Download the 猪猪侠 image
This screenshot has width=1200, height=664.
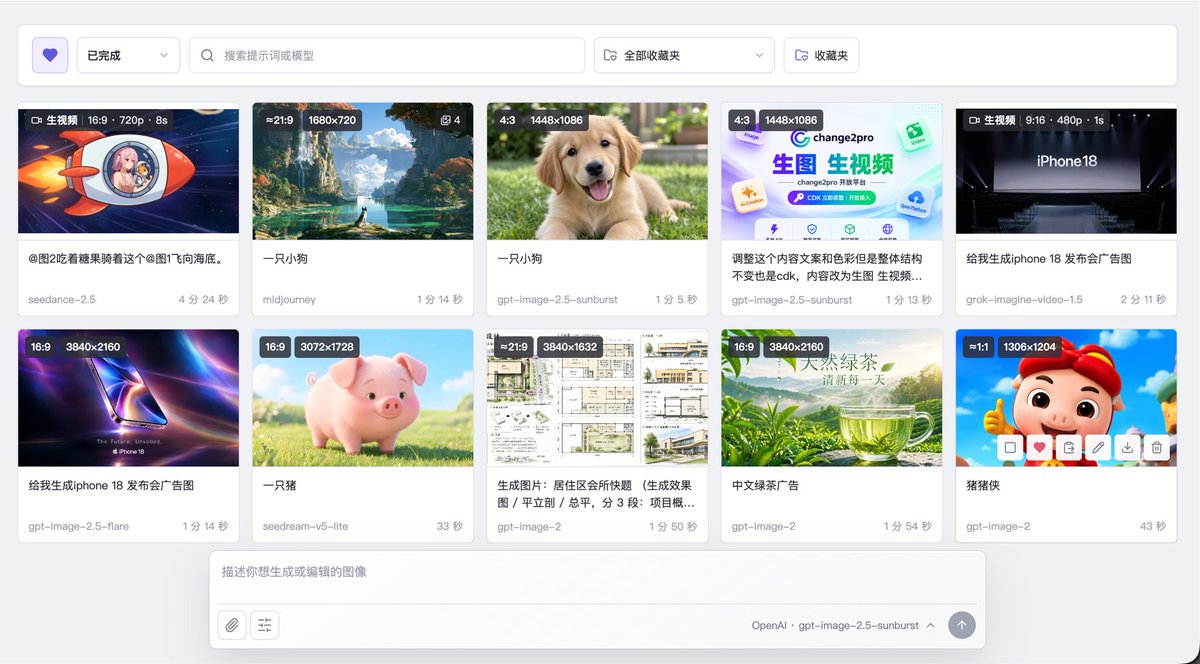tap(1128, 448)
